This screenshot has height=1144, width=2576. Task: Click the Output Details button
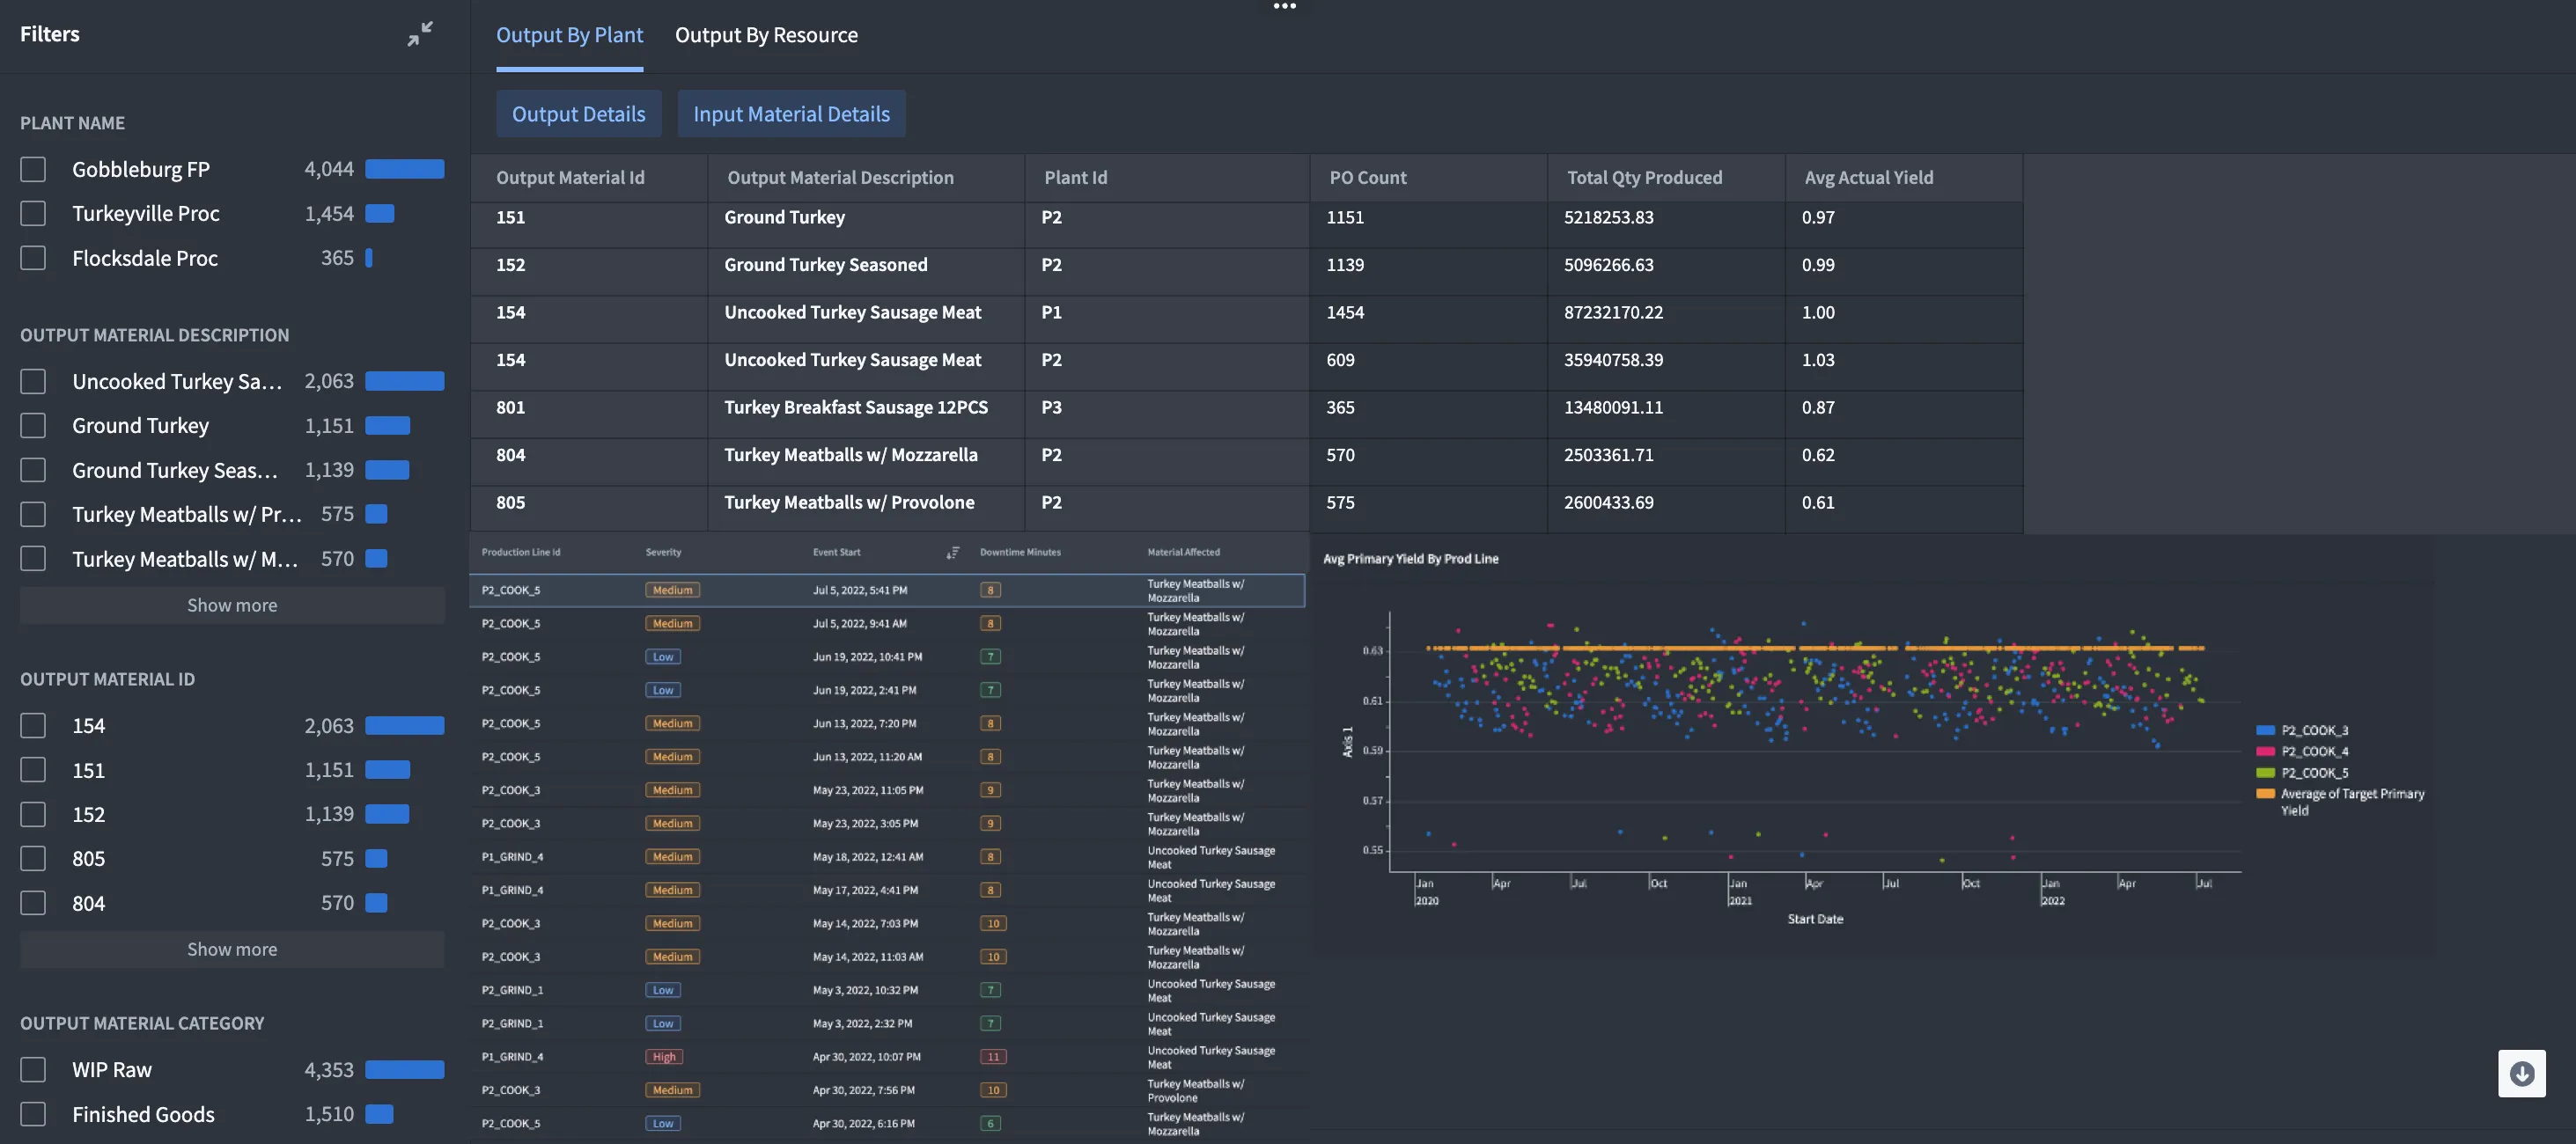pyautogui.click(x=578, y=114)
